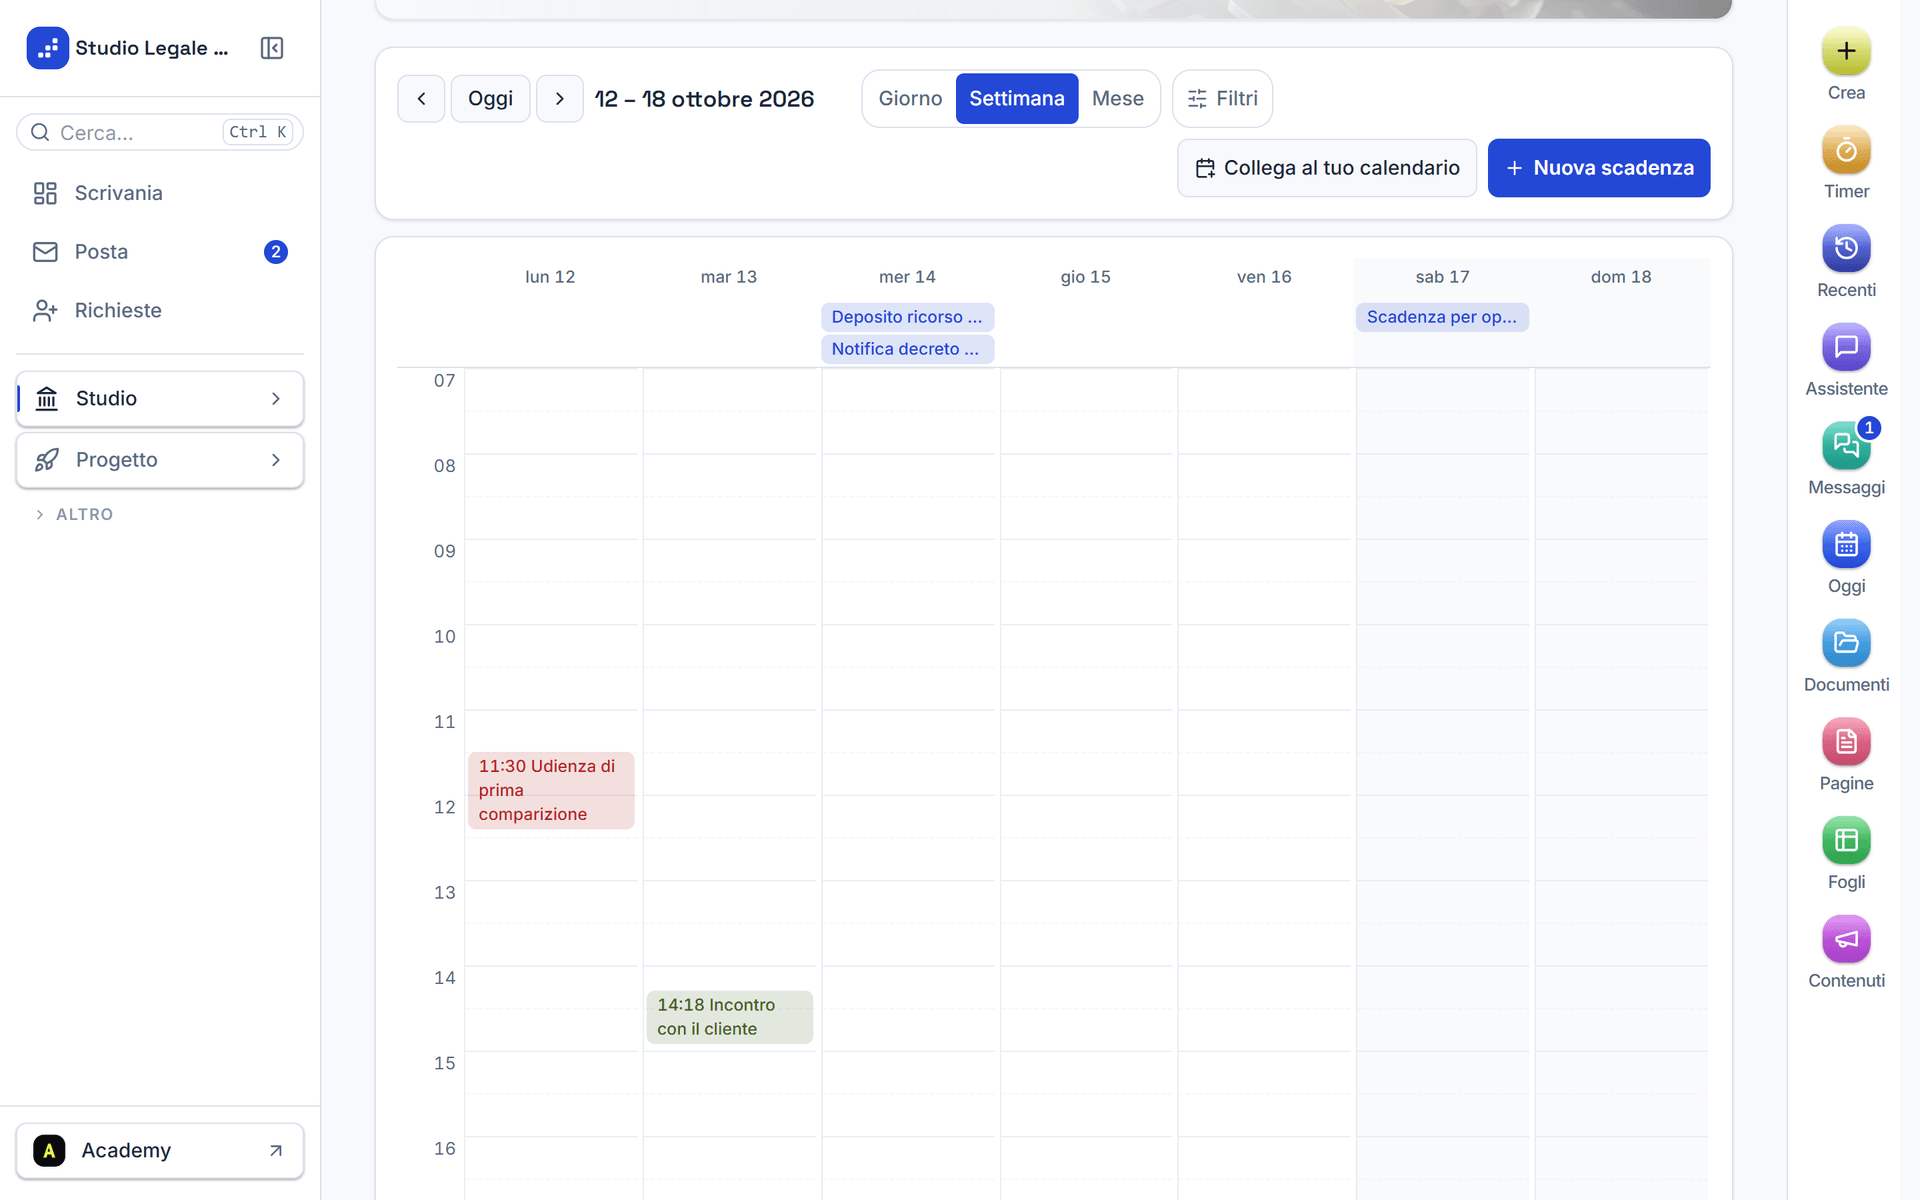
Task: Click the dom 18 day header
Action: [x=1621, y=277]
